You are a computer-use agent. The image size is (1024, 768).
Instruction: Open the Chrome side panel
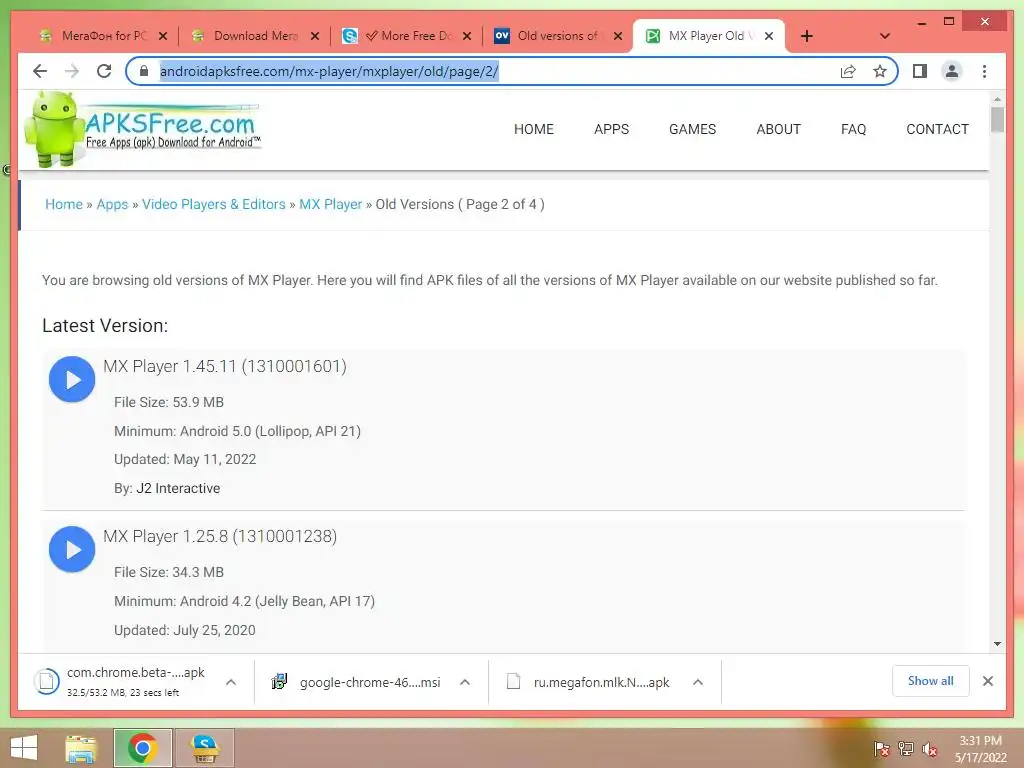pos(920,71)
